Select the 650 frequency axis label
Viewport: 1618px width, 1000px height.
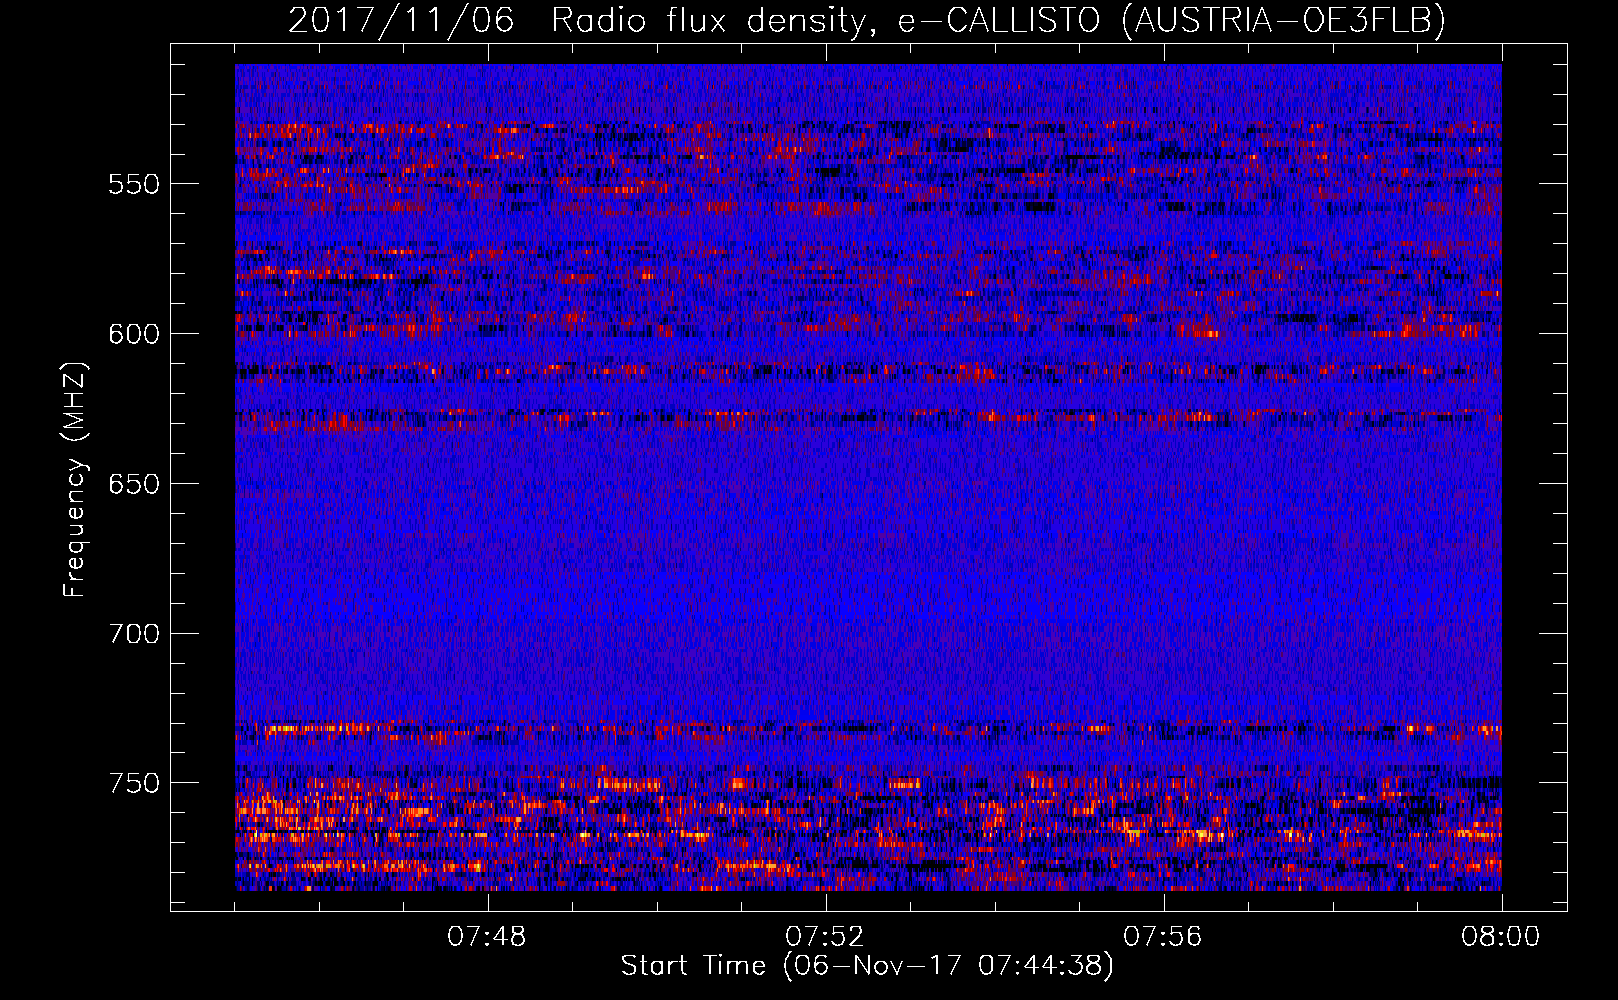tap(134, 484)
